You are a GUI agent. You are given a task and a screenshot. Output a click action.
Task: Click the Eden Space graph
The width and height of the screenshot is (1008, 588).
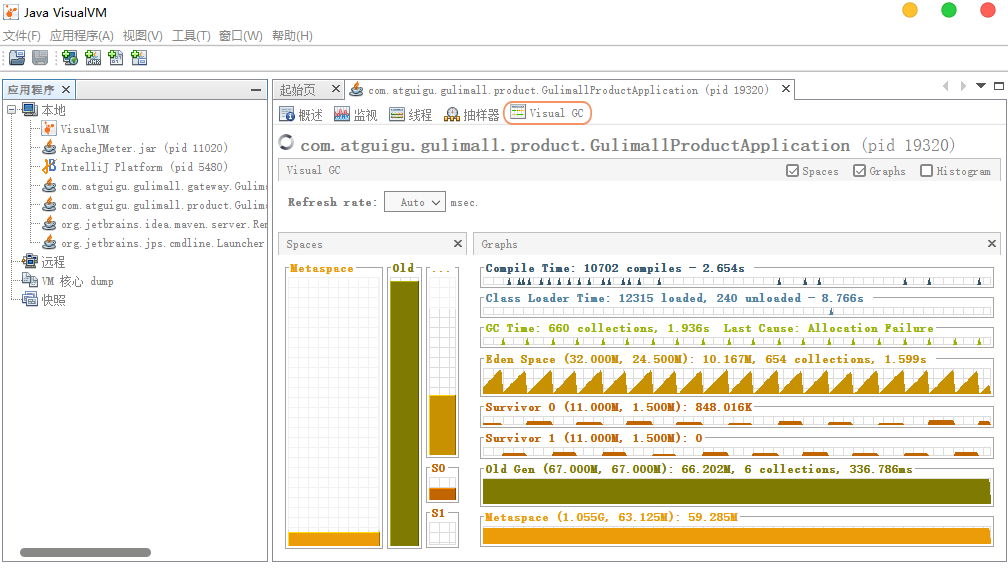(737, 381)
